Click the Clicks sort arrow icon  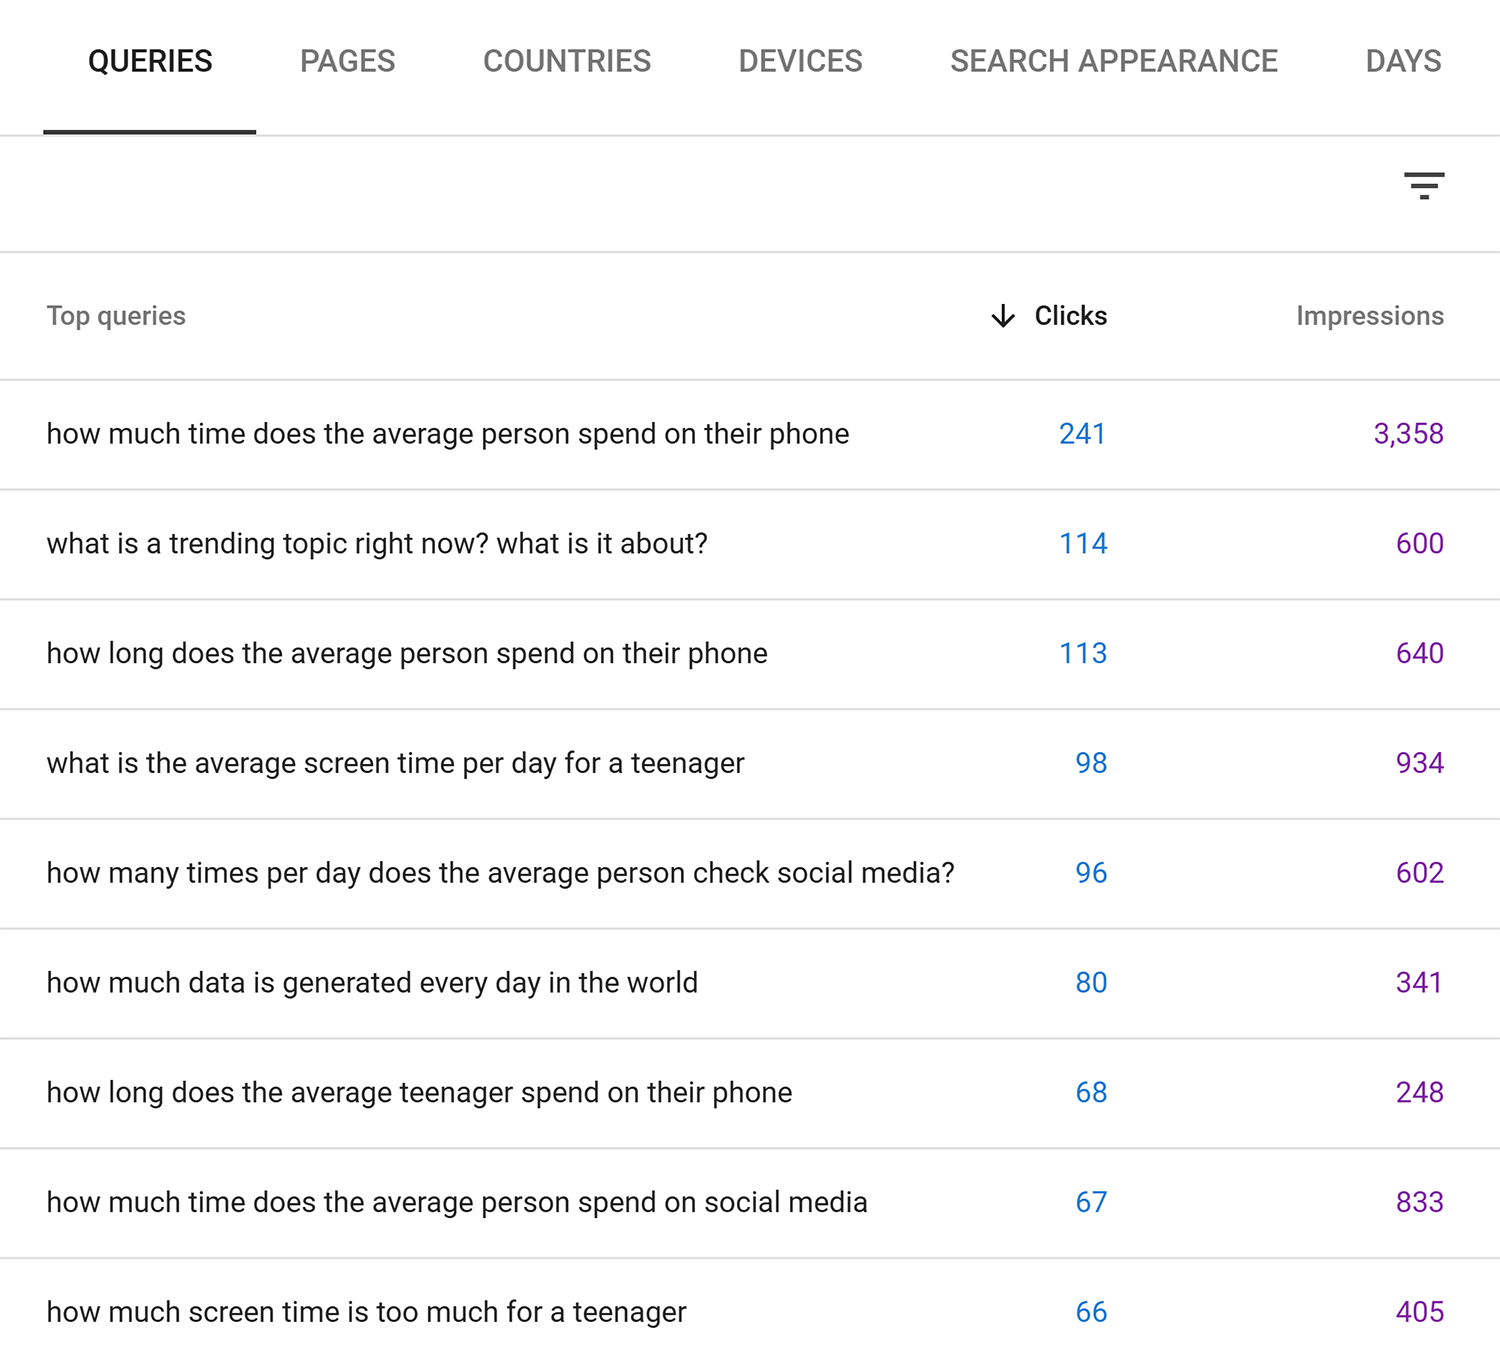(1003, 316)
